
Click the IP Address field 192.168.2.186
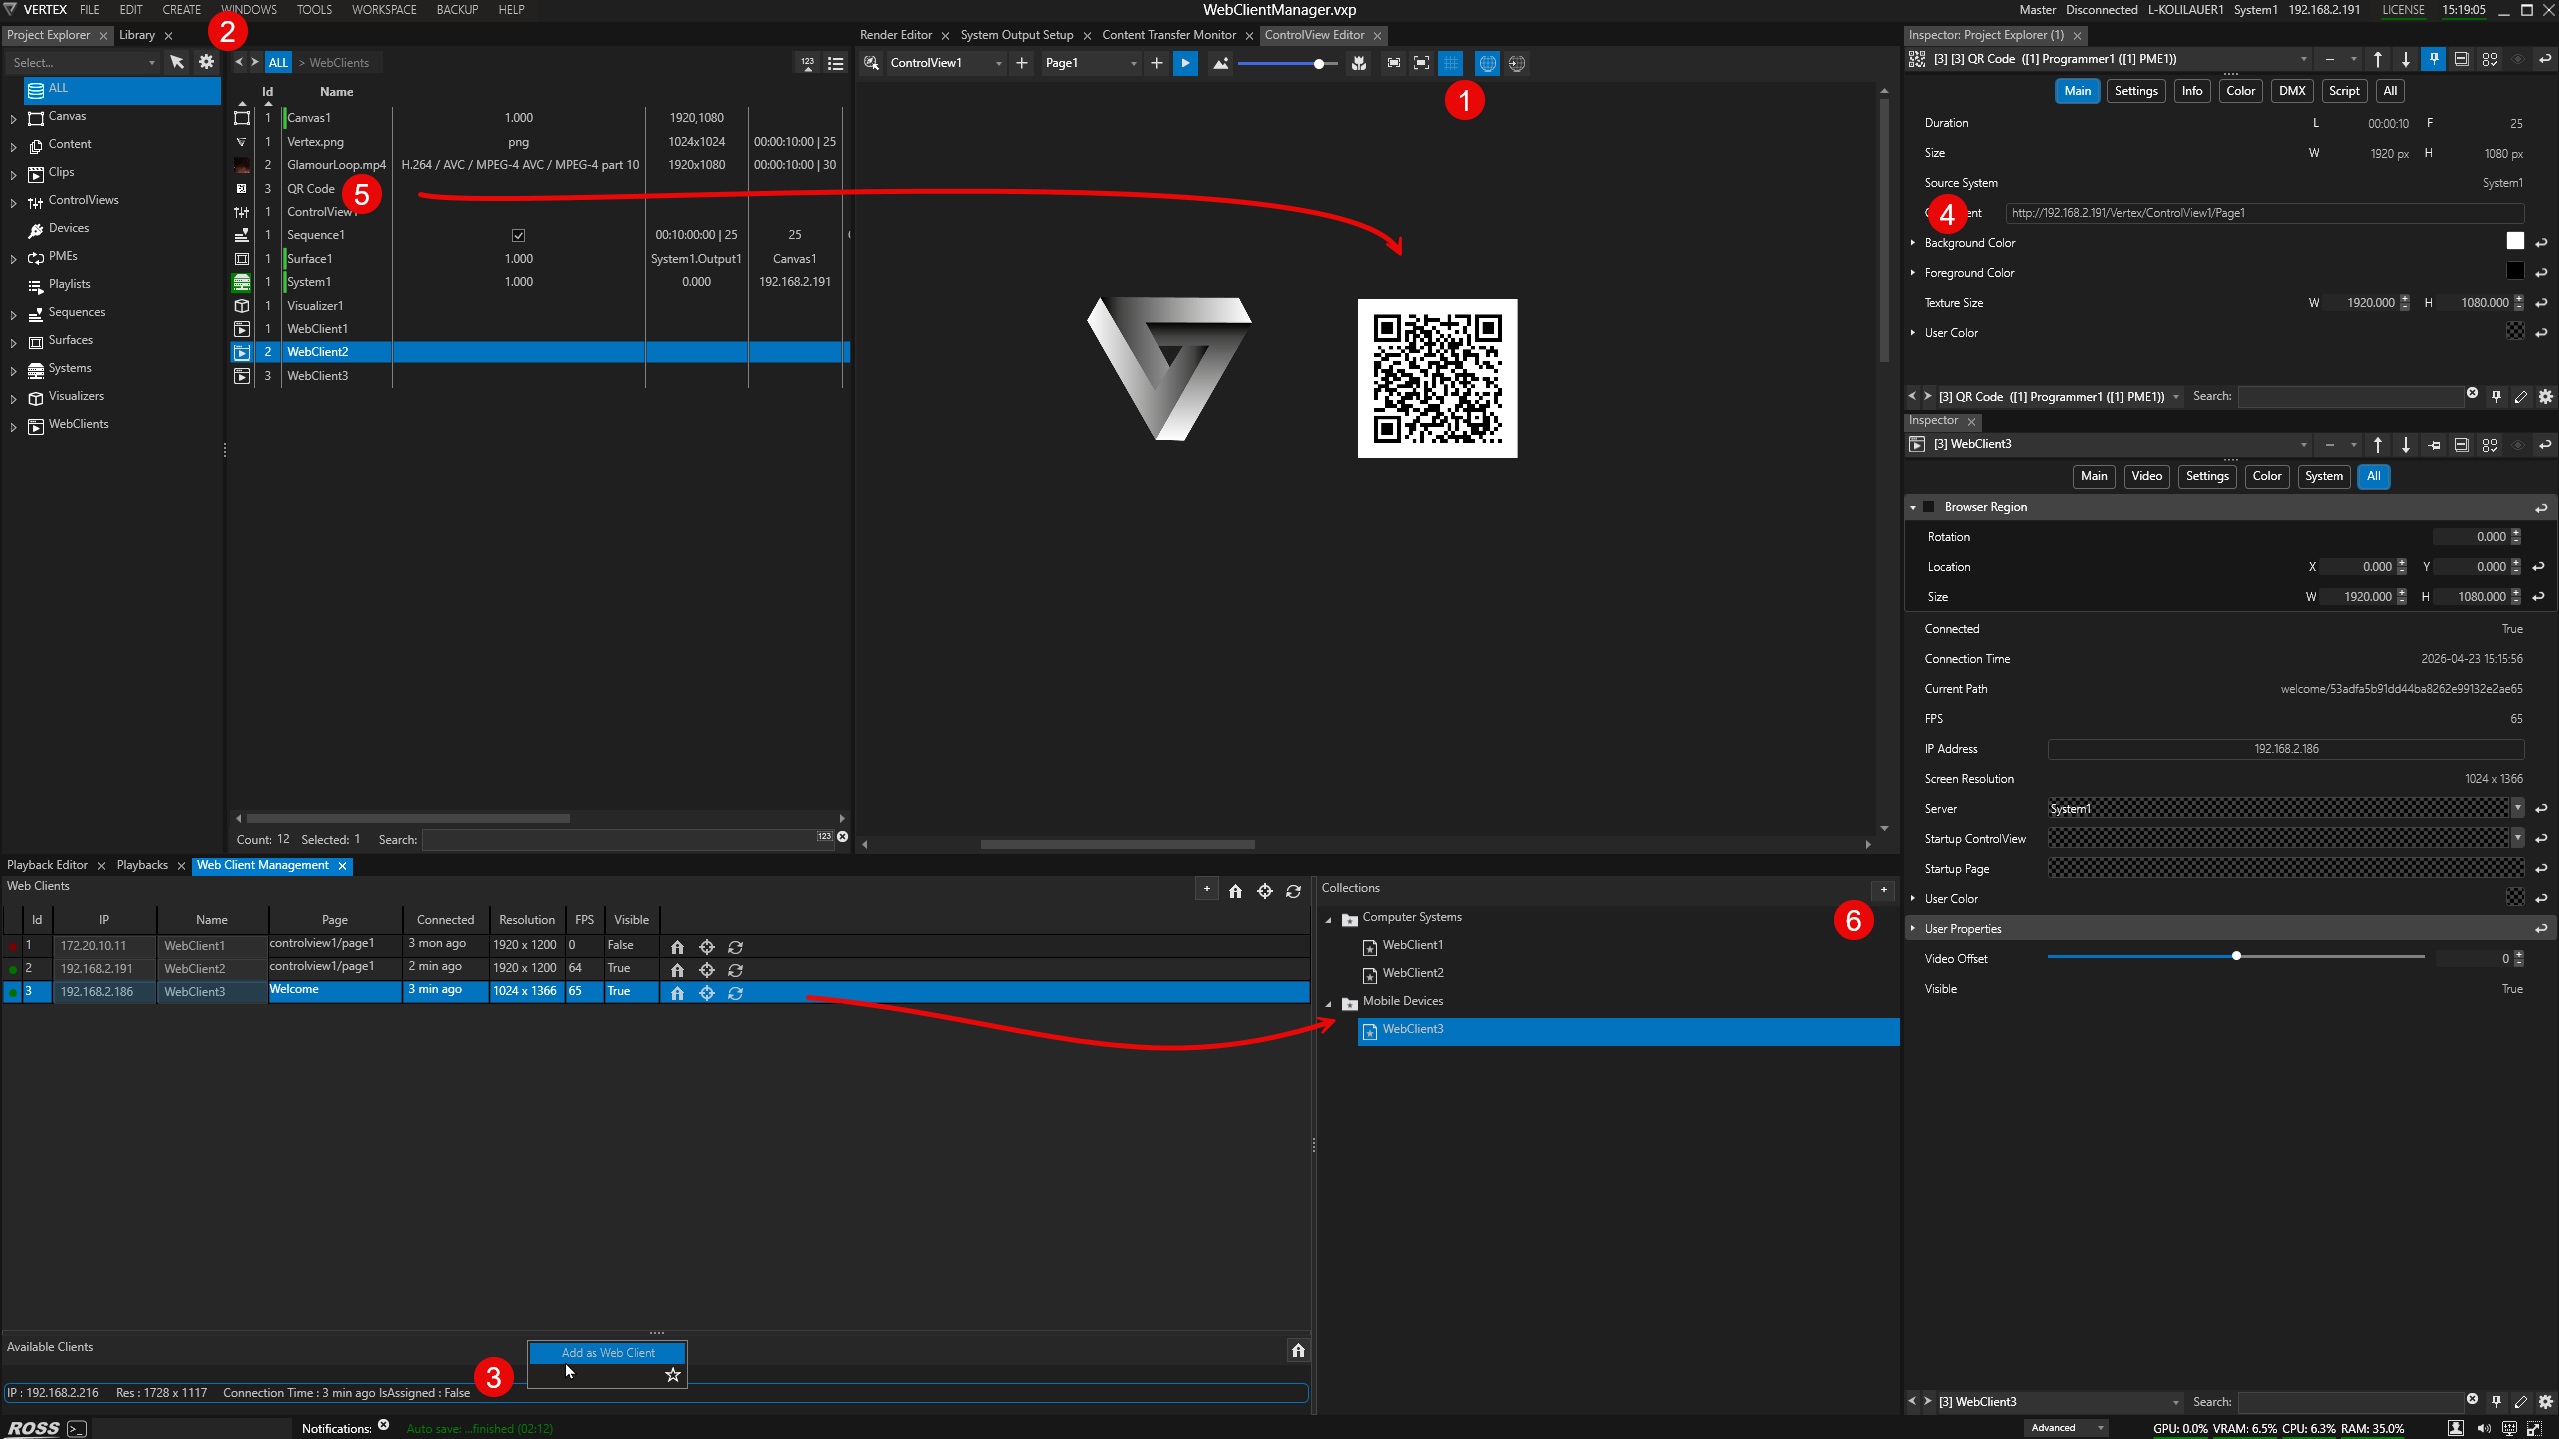coord(2285,749)
